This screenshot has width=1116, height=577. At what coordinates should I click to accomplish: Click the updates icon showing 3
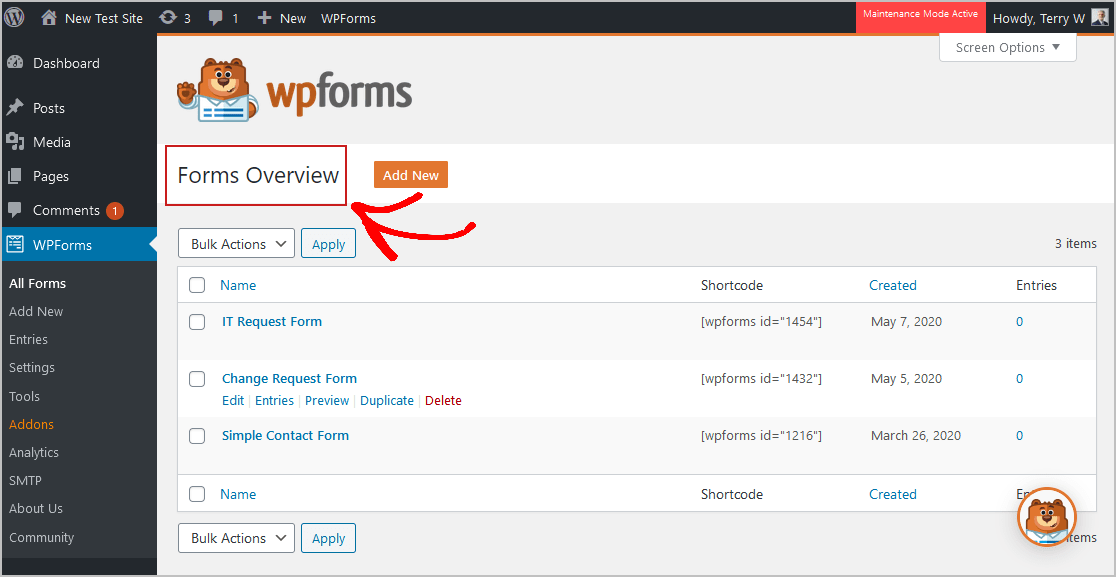(168, 18)
